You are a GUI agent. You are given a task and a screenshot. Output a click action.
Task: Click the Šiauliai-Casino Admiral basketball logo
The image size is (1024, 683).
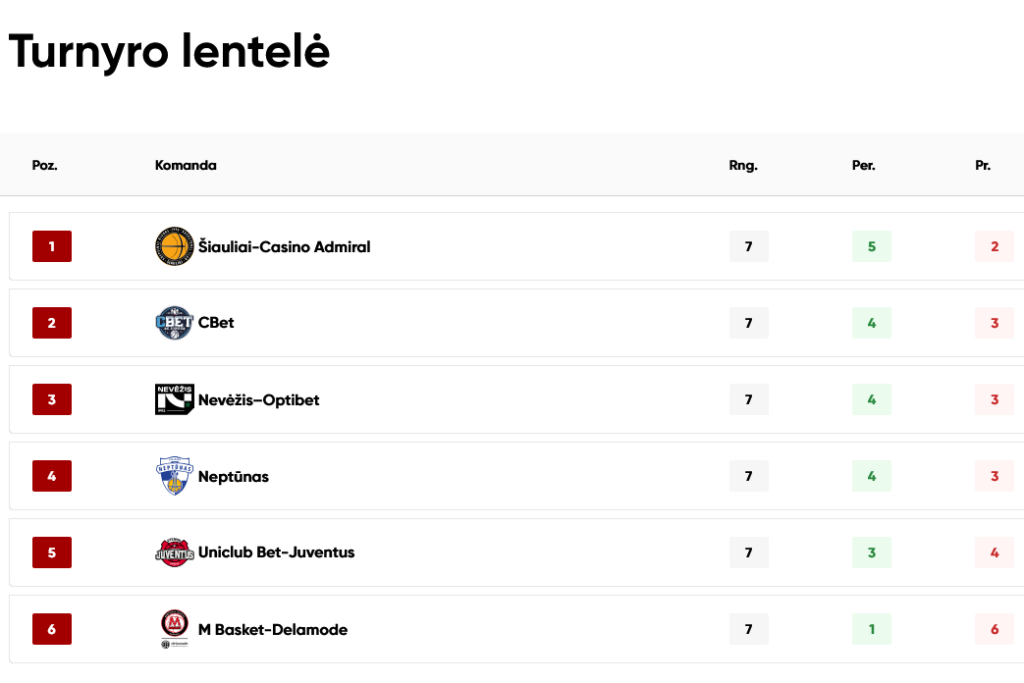pos(174,246)
